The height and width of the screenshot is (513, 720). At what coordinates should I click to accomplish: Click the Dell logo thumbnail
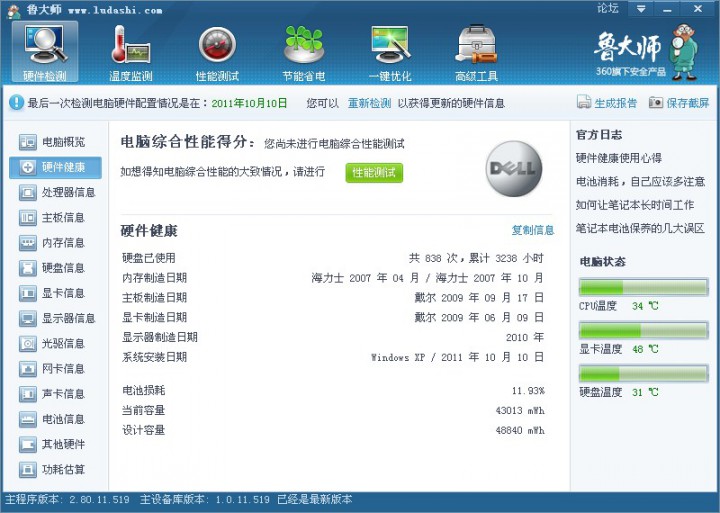pos(514,167)
